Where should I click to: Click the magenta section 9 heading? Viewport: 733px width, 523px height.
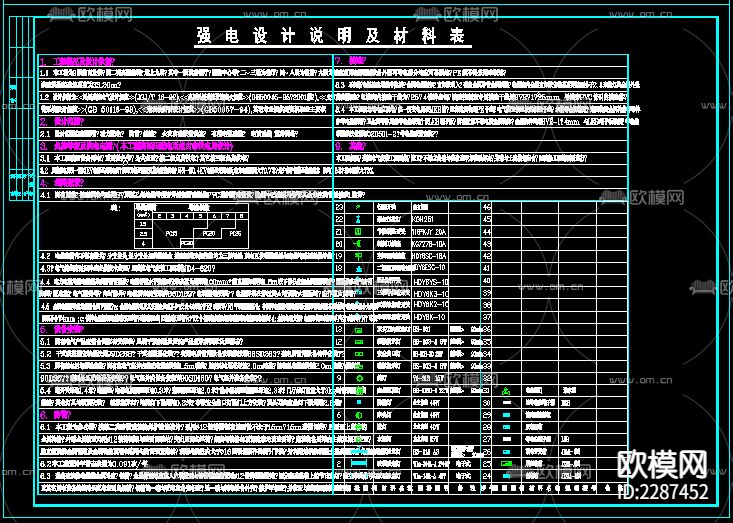pyautogui.click(x=350, y=146)
